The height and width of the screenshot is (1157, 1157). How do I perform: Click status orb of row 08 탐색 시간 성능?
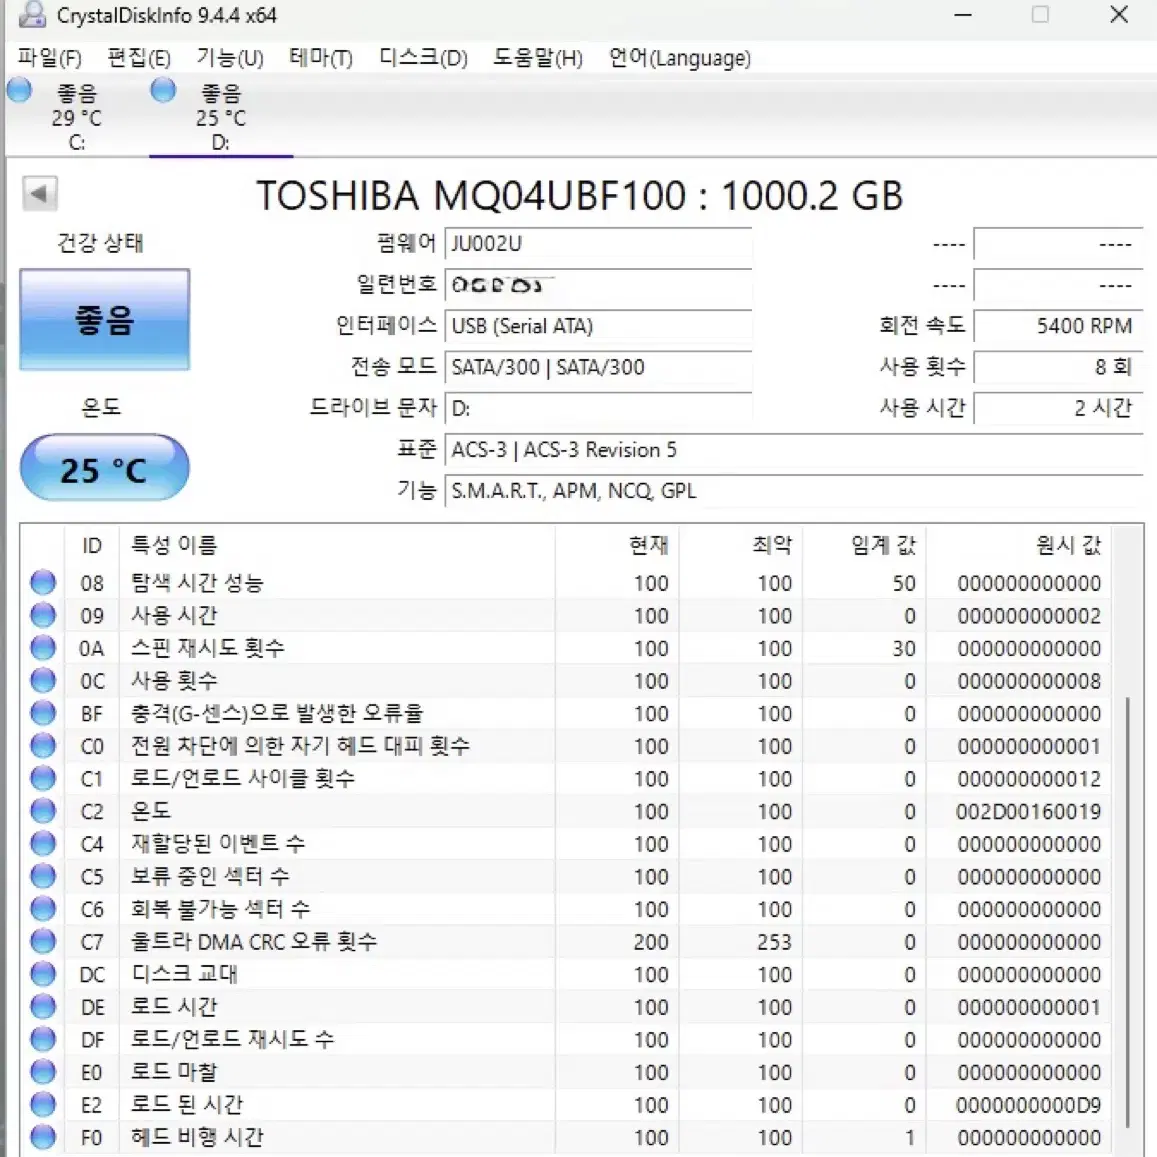43,582
